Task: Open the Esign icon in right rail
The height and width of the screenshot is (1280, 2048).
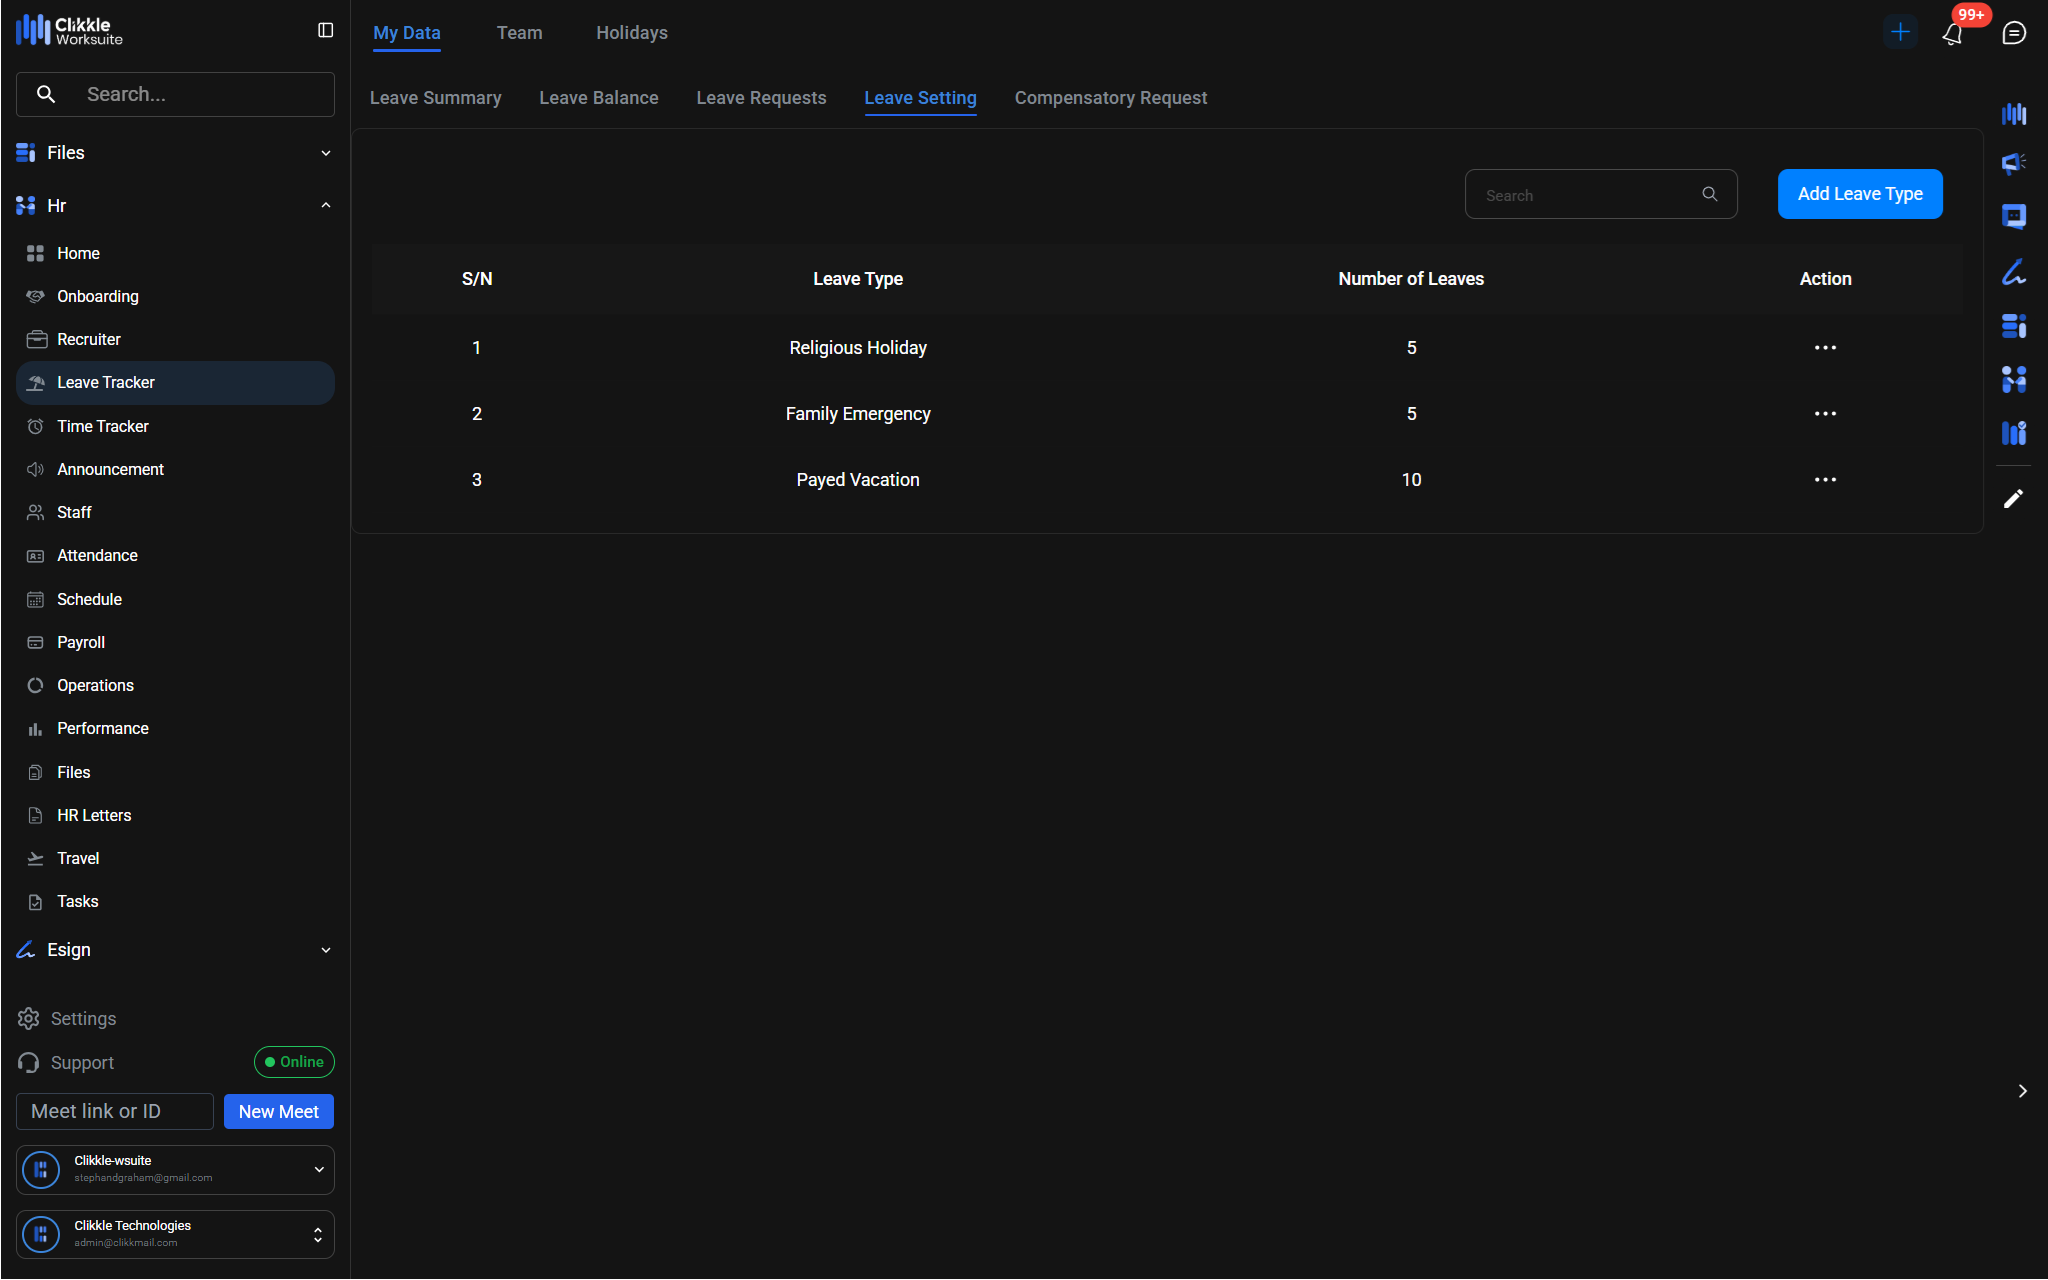Action: click(x=2013, y=272)
